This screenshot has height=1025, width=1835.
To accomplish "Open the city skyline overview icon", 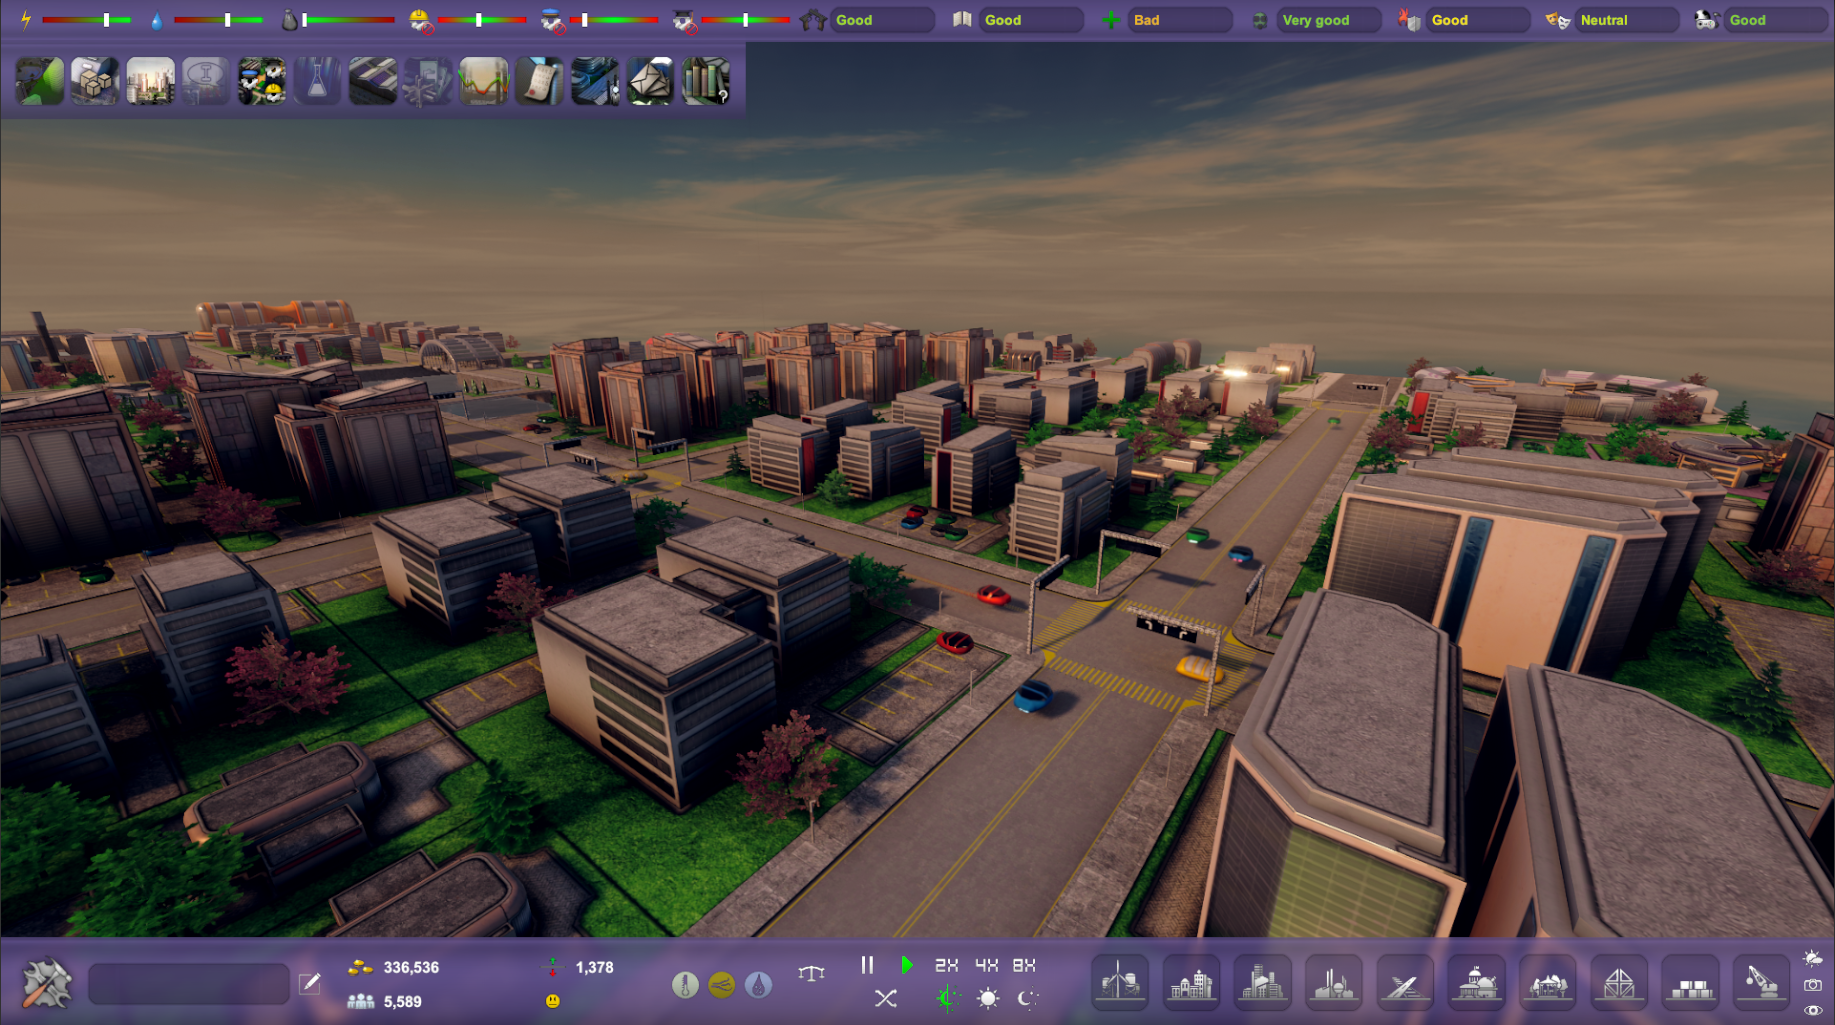I will coord(150,81).
